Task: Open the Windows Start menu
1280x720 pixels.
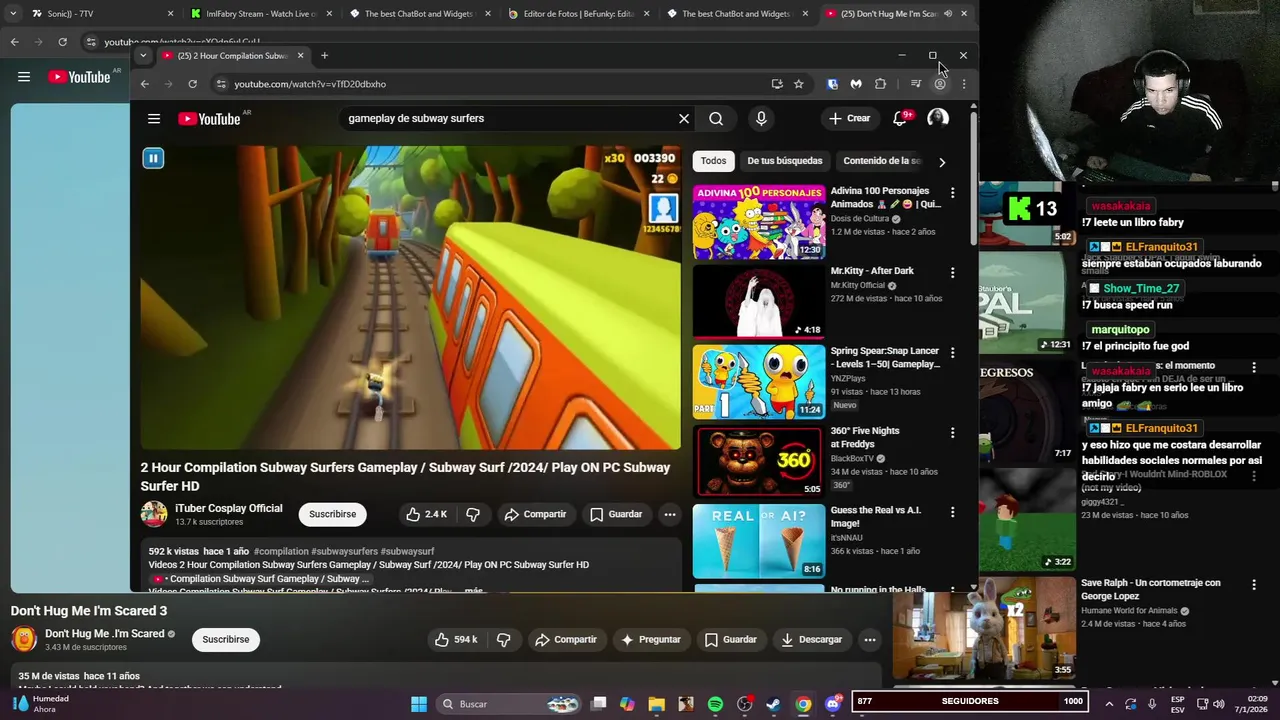Action: tap(419, 704)
